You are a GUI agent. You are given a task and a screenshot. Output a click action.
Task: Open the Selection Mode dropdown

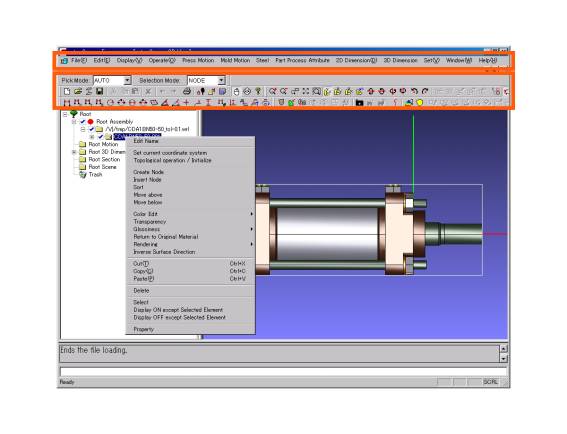(x=222, y=80)
